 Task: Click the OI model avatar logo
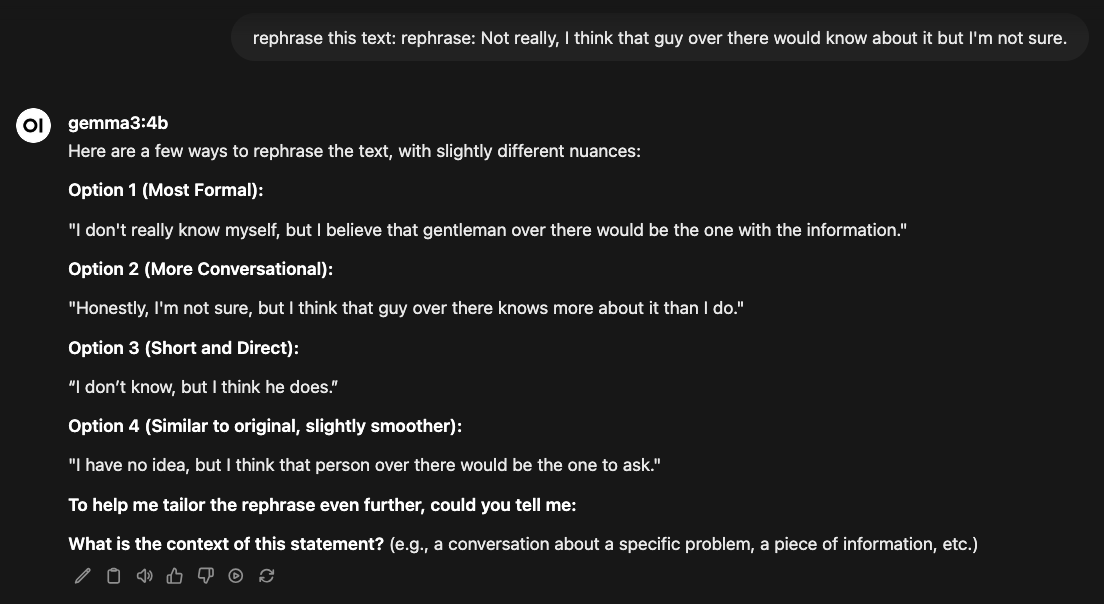click(33, 124)
